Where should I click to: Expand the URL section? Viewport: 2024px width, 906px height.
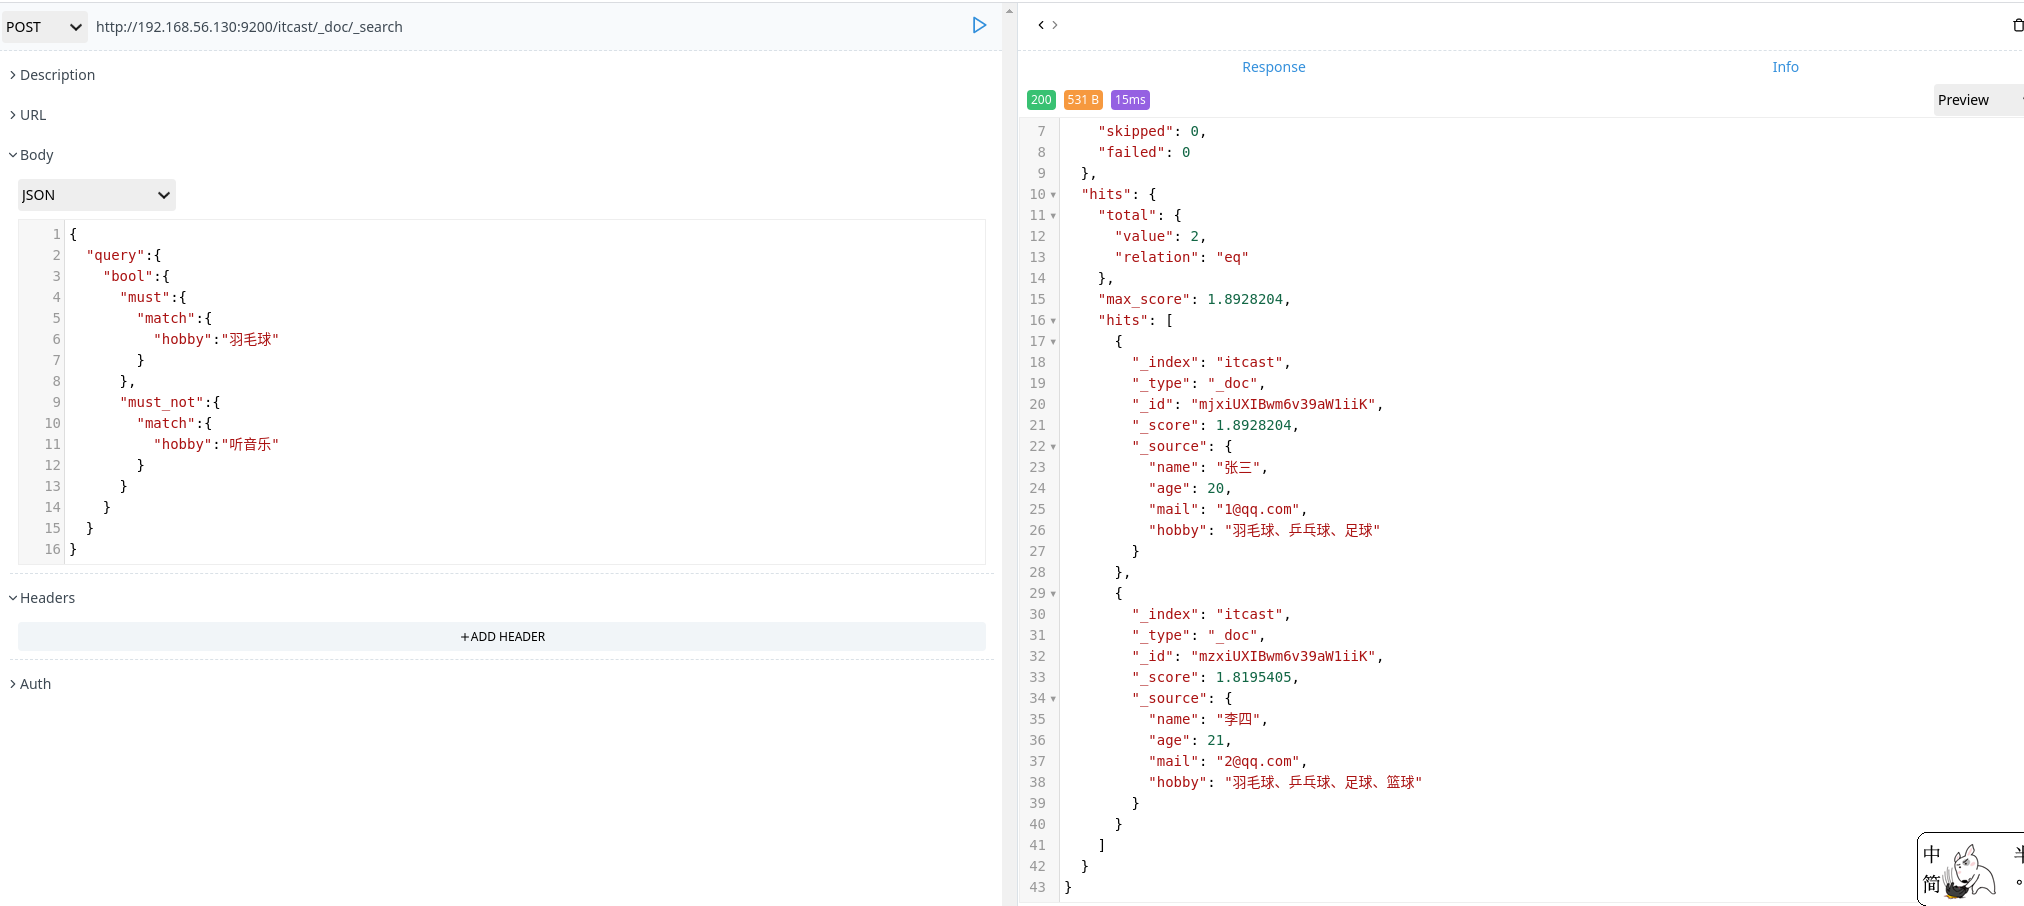point(32,115)
